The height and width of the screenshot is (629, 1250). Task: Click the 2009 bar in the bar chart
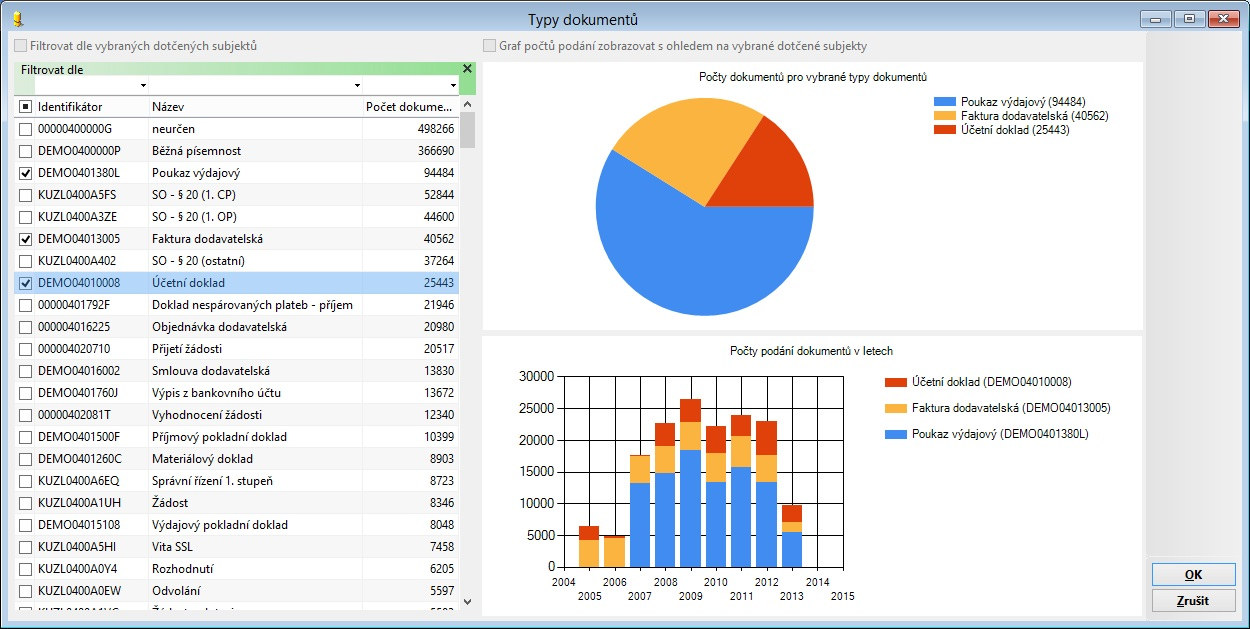point(690,483)
